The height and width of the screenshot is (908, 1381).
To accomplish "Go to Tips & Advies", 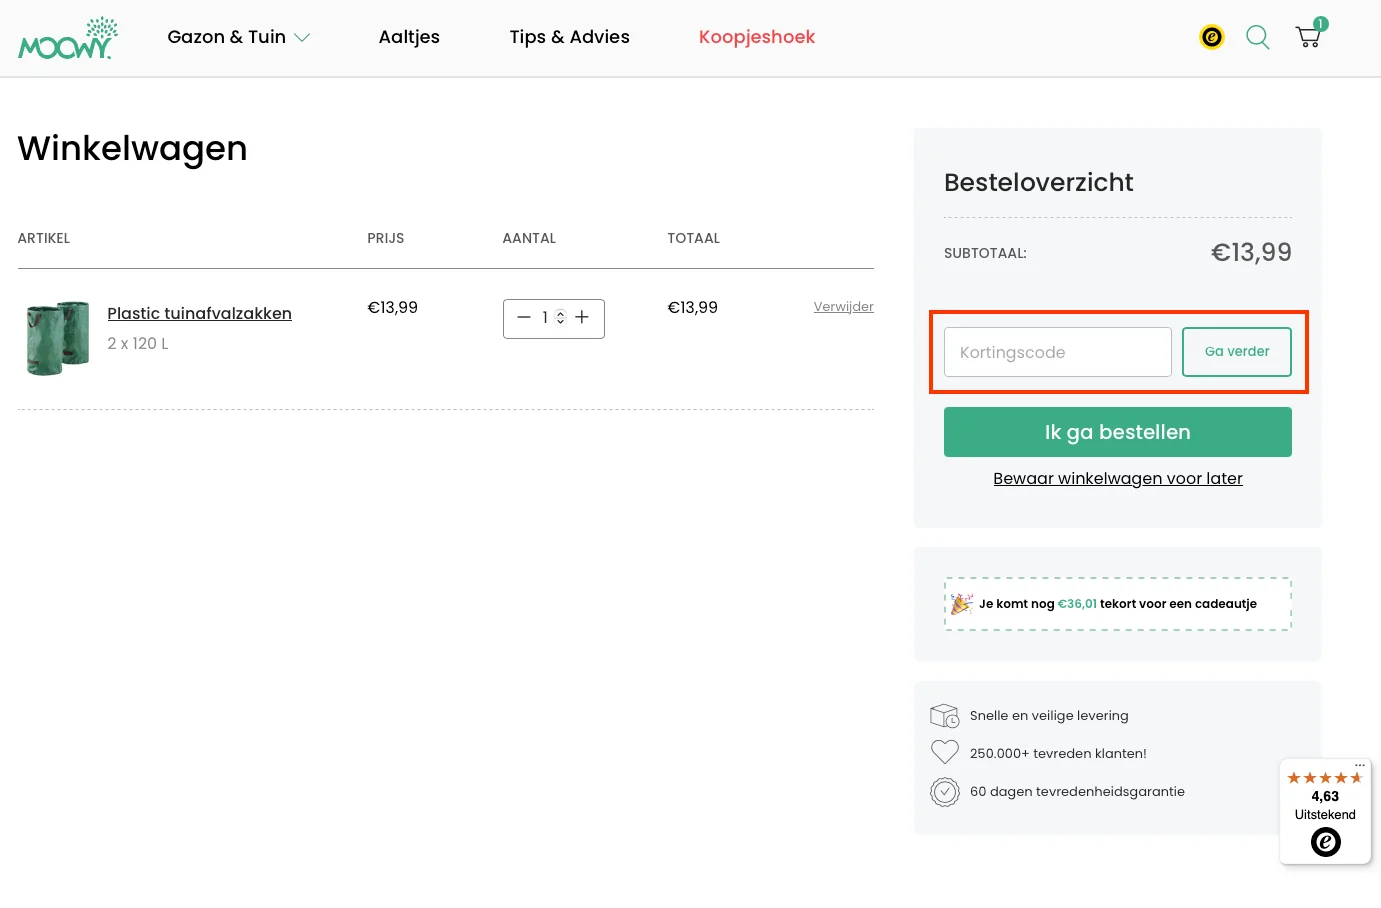I will pos(569,37).
